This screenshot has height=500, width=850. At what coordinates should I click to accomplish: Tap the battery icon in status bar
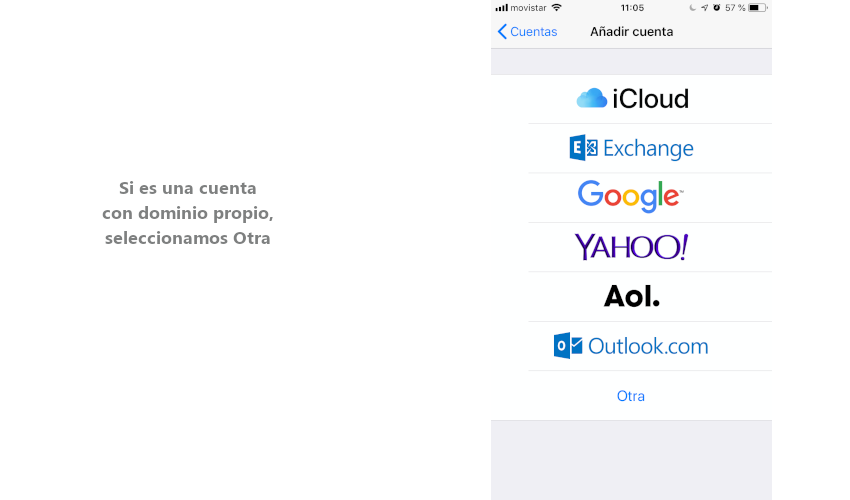click(x=757, y=8)
